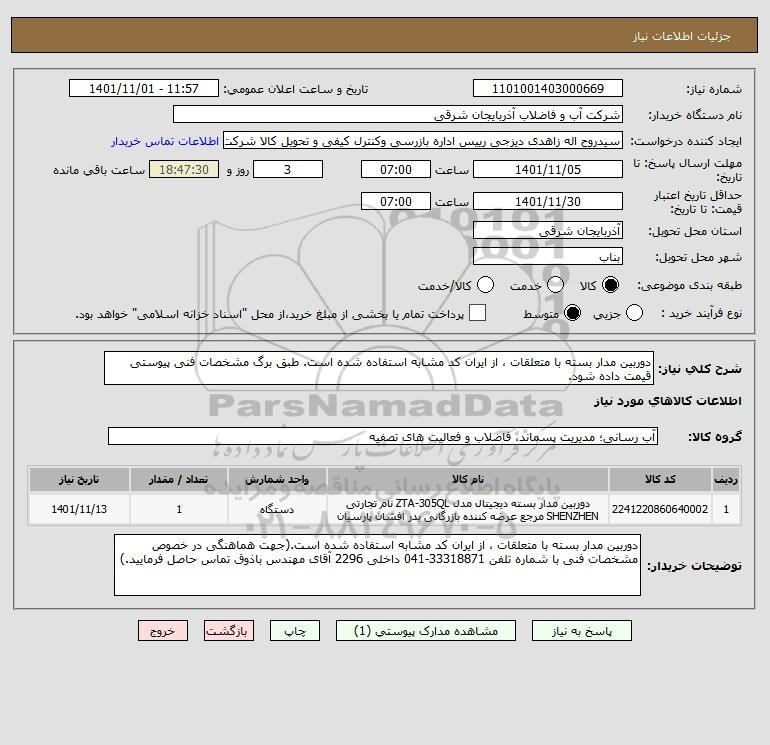Click جزئیات اطلاعات نیاز header title
This screenshot has height=745, width=770.
(x=682, y=36)
